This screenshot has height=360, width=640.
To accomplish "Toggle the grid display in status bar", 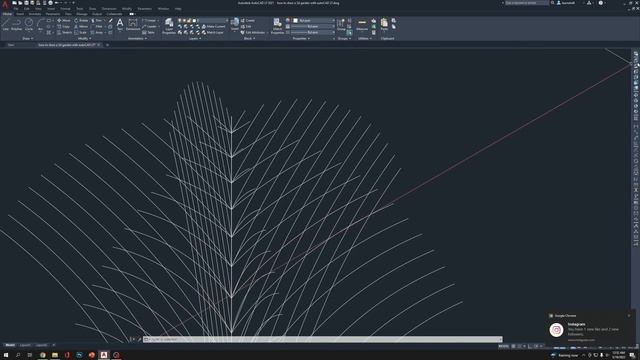I will (513, 346).
